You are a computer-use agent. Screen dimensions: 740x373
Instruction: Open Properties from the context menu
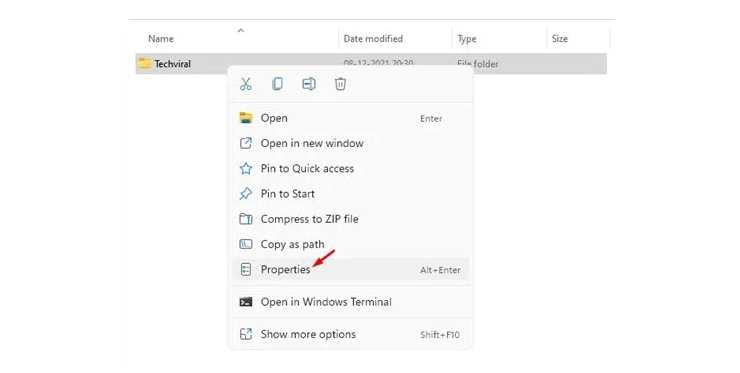[350, 270]
